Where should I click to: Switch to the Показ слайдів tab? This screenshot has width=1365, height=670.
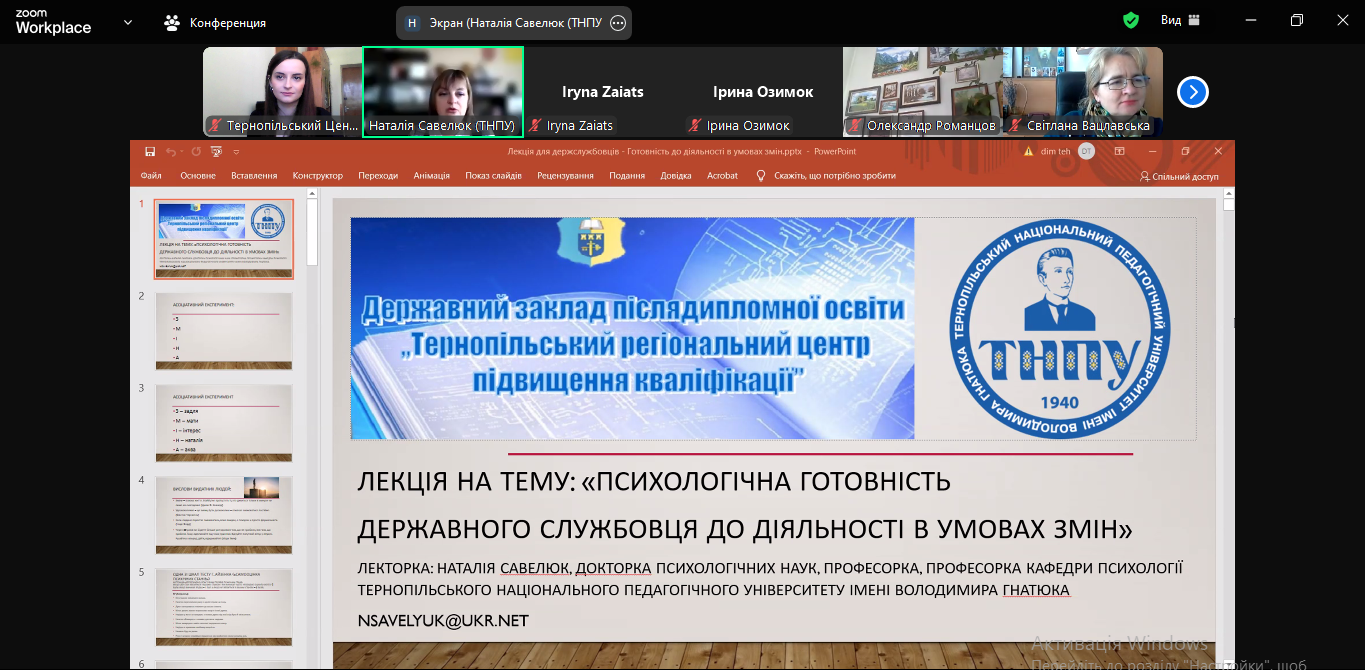493,176
